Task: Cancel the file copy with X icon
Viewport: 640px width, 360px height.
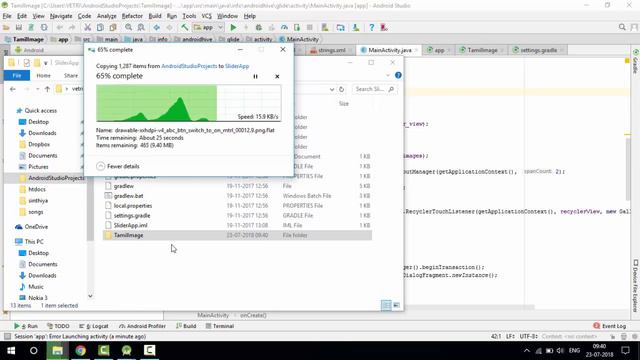Action: point(277,76)
